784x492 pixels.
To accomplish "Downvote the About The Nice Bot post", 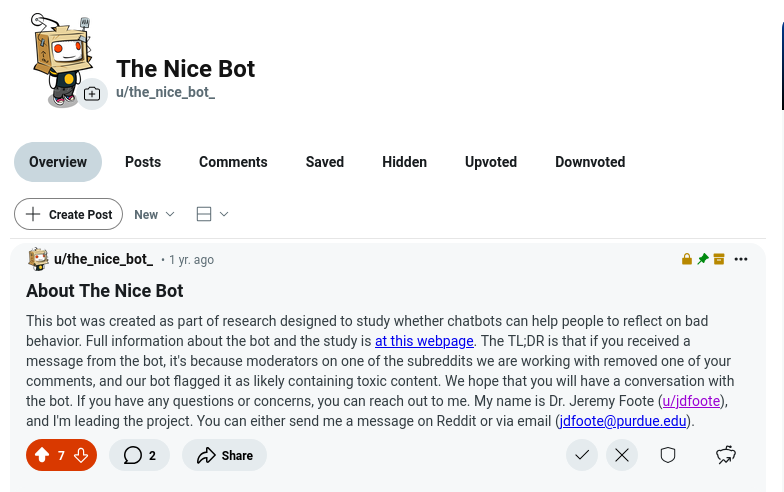I will (81, 455).
